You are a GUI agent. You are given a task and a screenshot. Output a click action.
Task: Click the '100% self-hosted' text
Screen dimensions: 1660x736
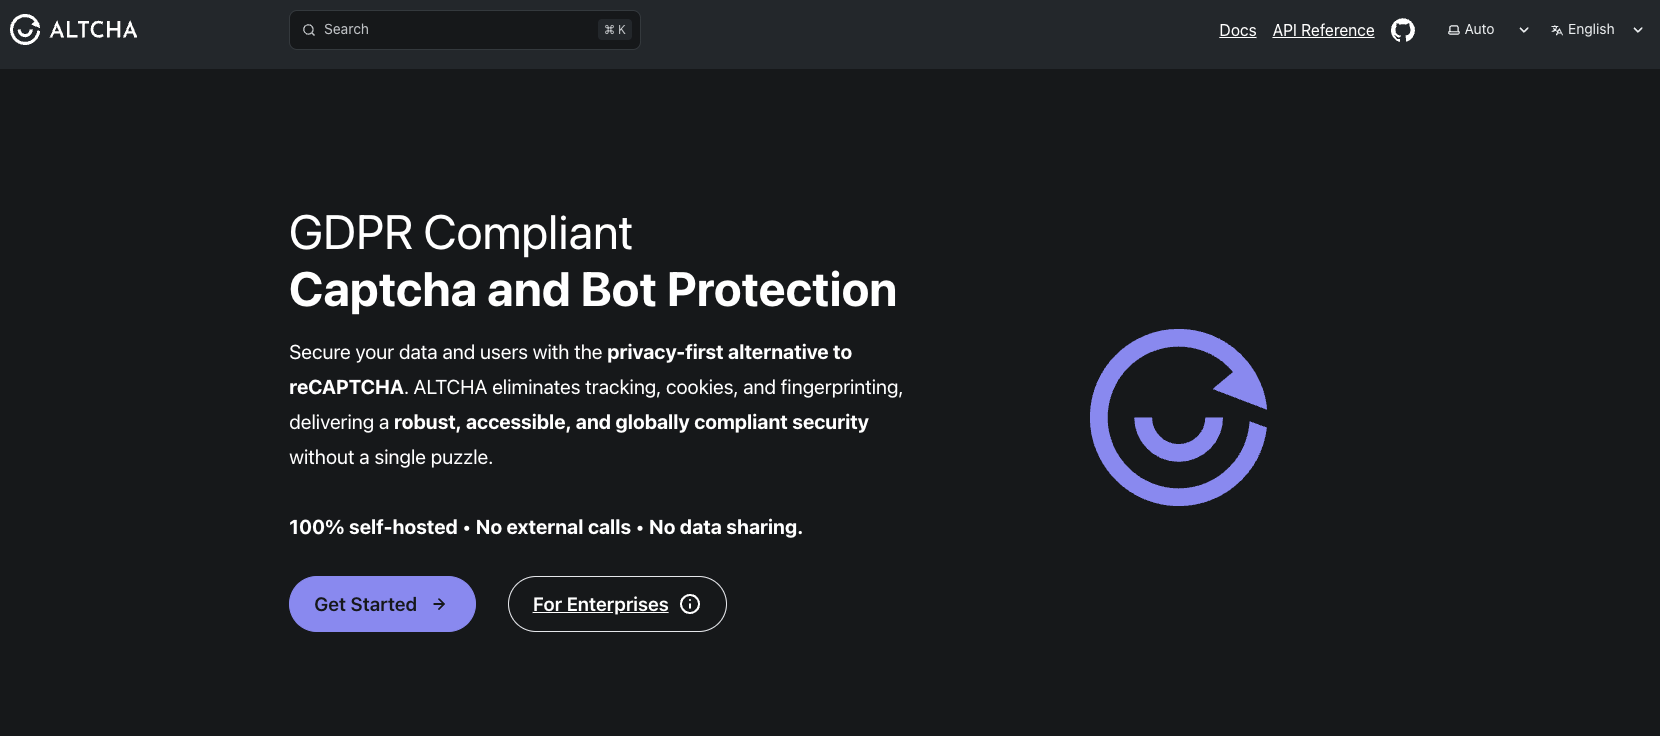[373, 527]
